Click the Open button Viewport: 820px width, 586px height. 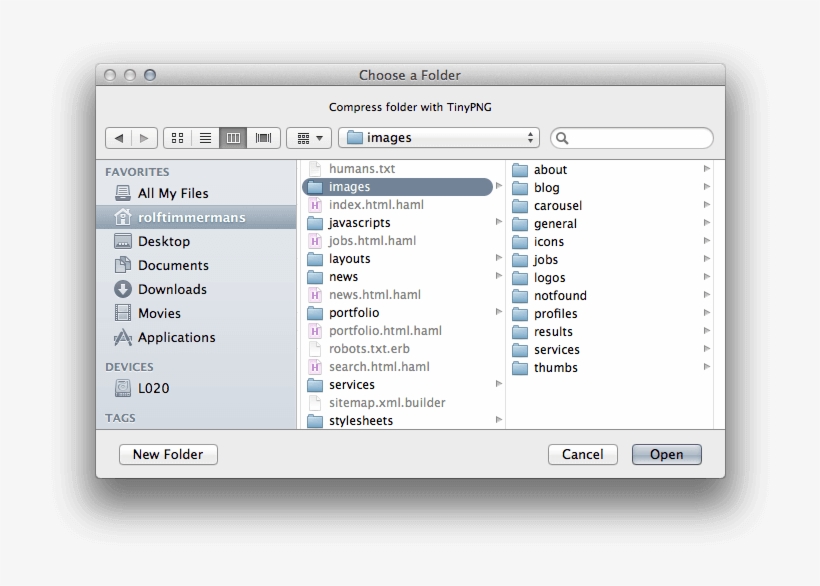pos(667,454)
